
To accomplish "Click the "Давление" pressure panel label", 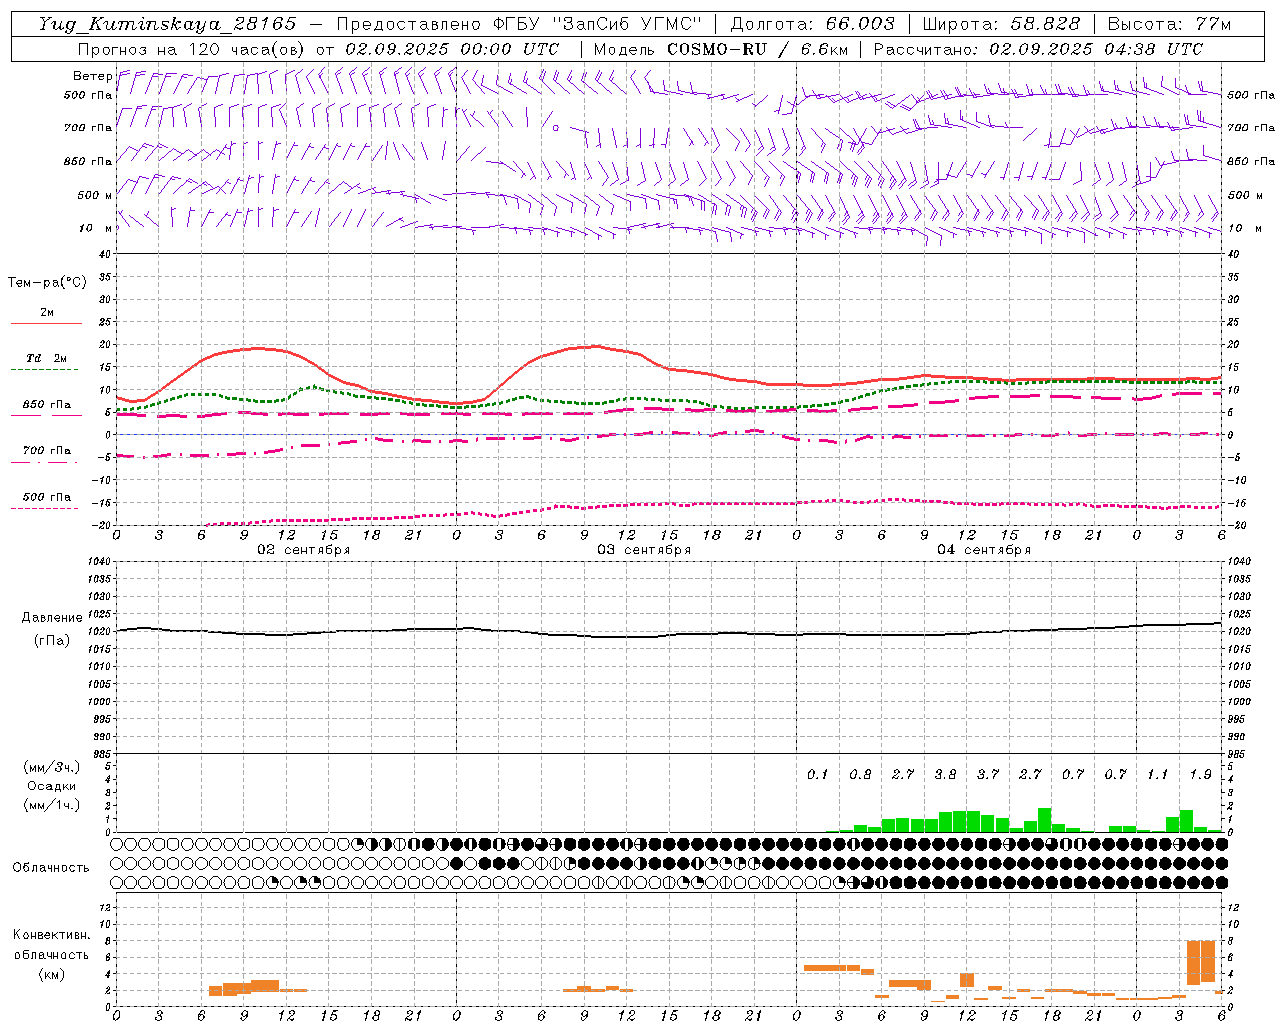I will click(x=52, y=618).
